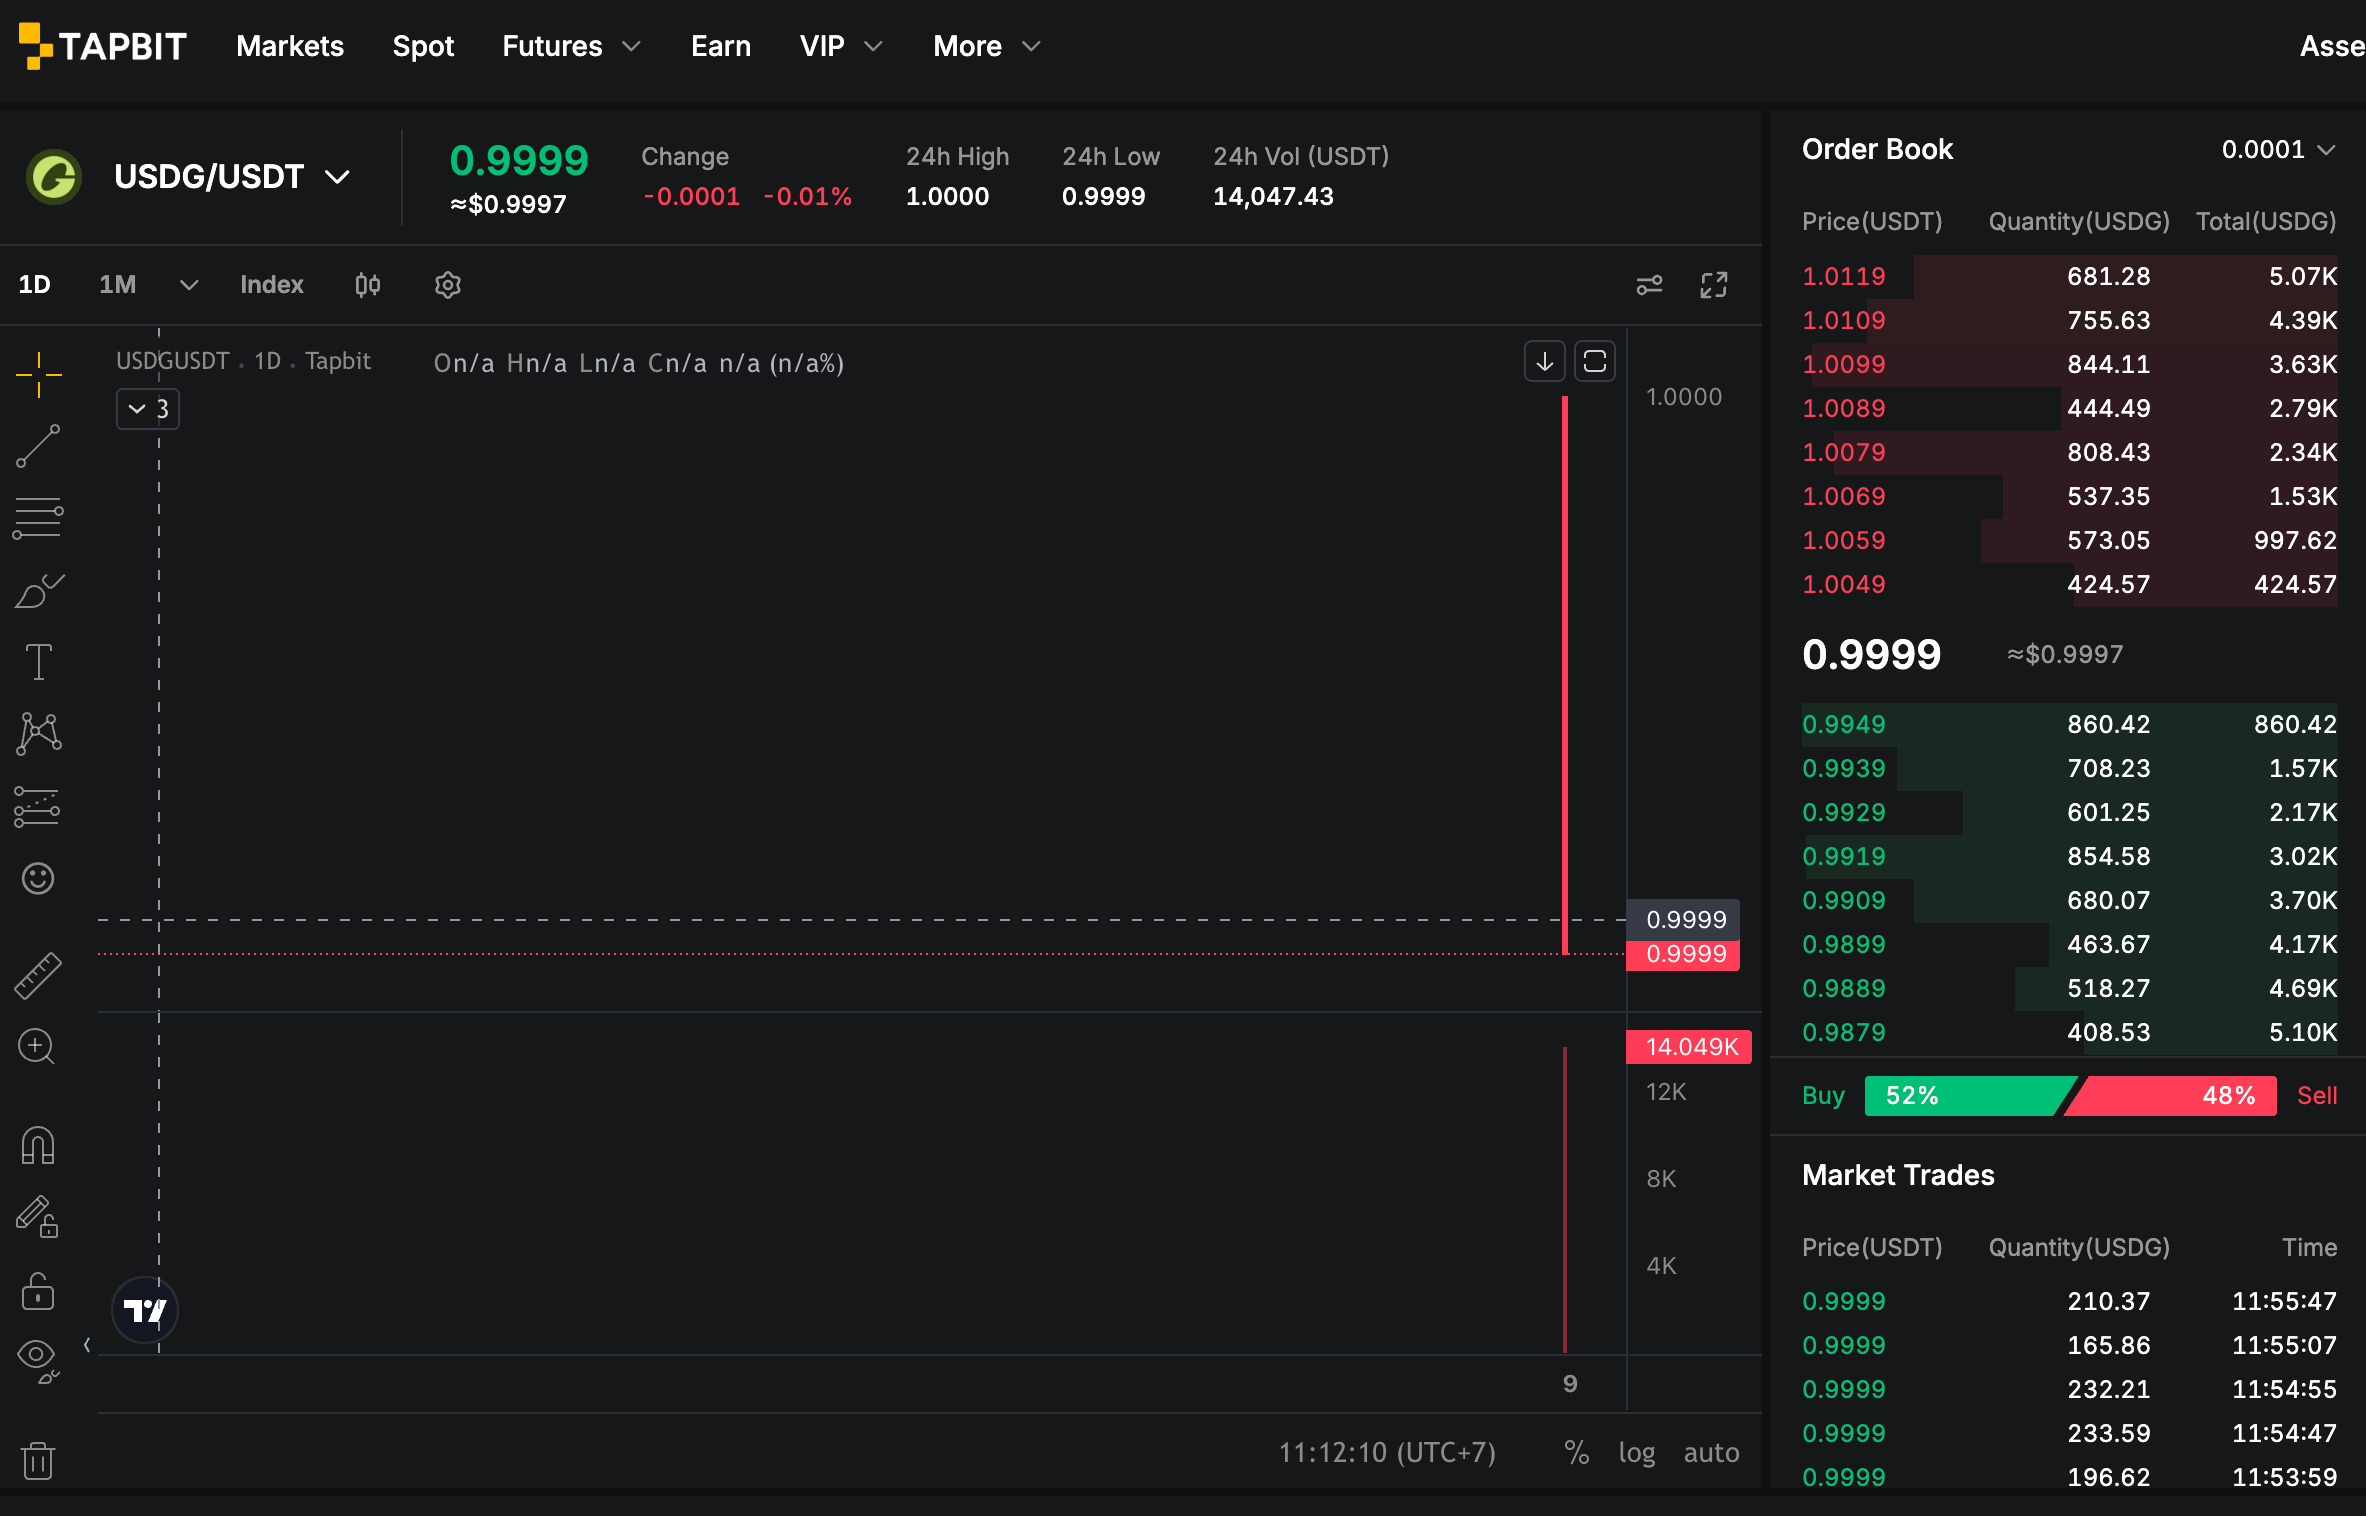Toggle log scale on chart
The width and height of the screenshot is (2366, 1516).
pos(1637,1452)
